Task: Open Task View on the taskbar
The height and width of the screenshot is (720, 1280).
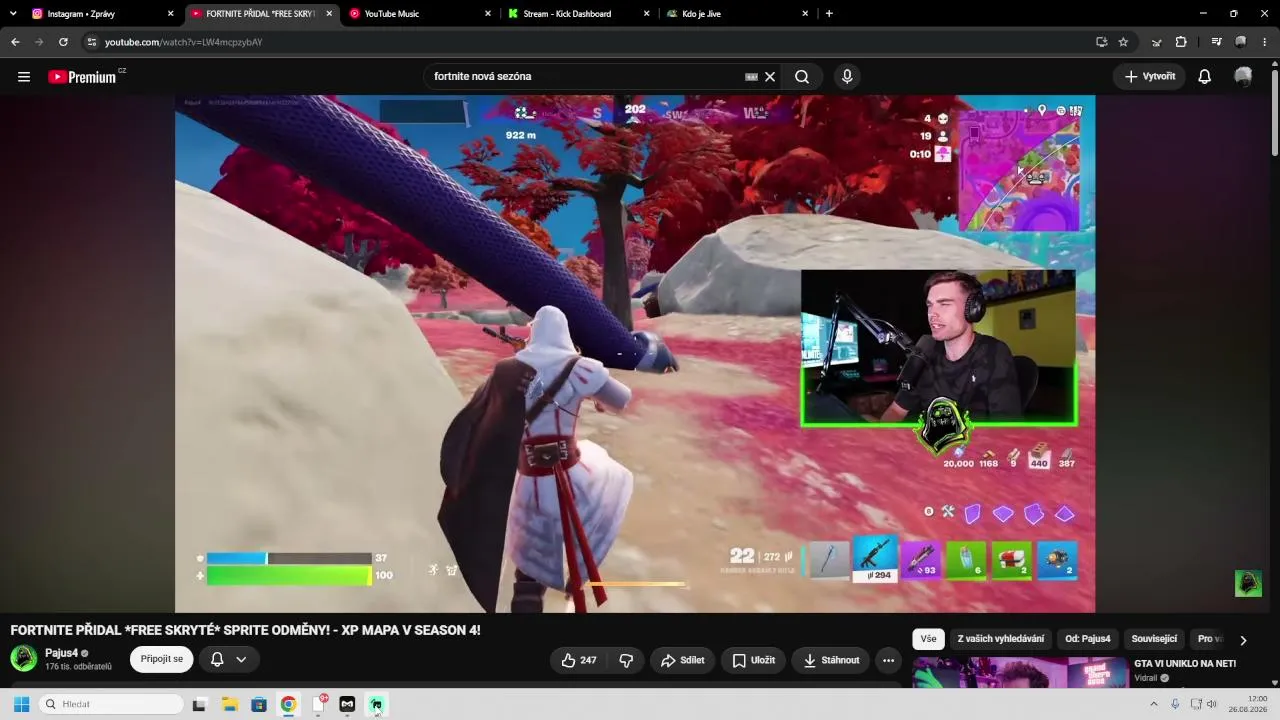Action: 199,704
